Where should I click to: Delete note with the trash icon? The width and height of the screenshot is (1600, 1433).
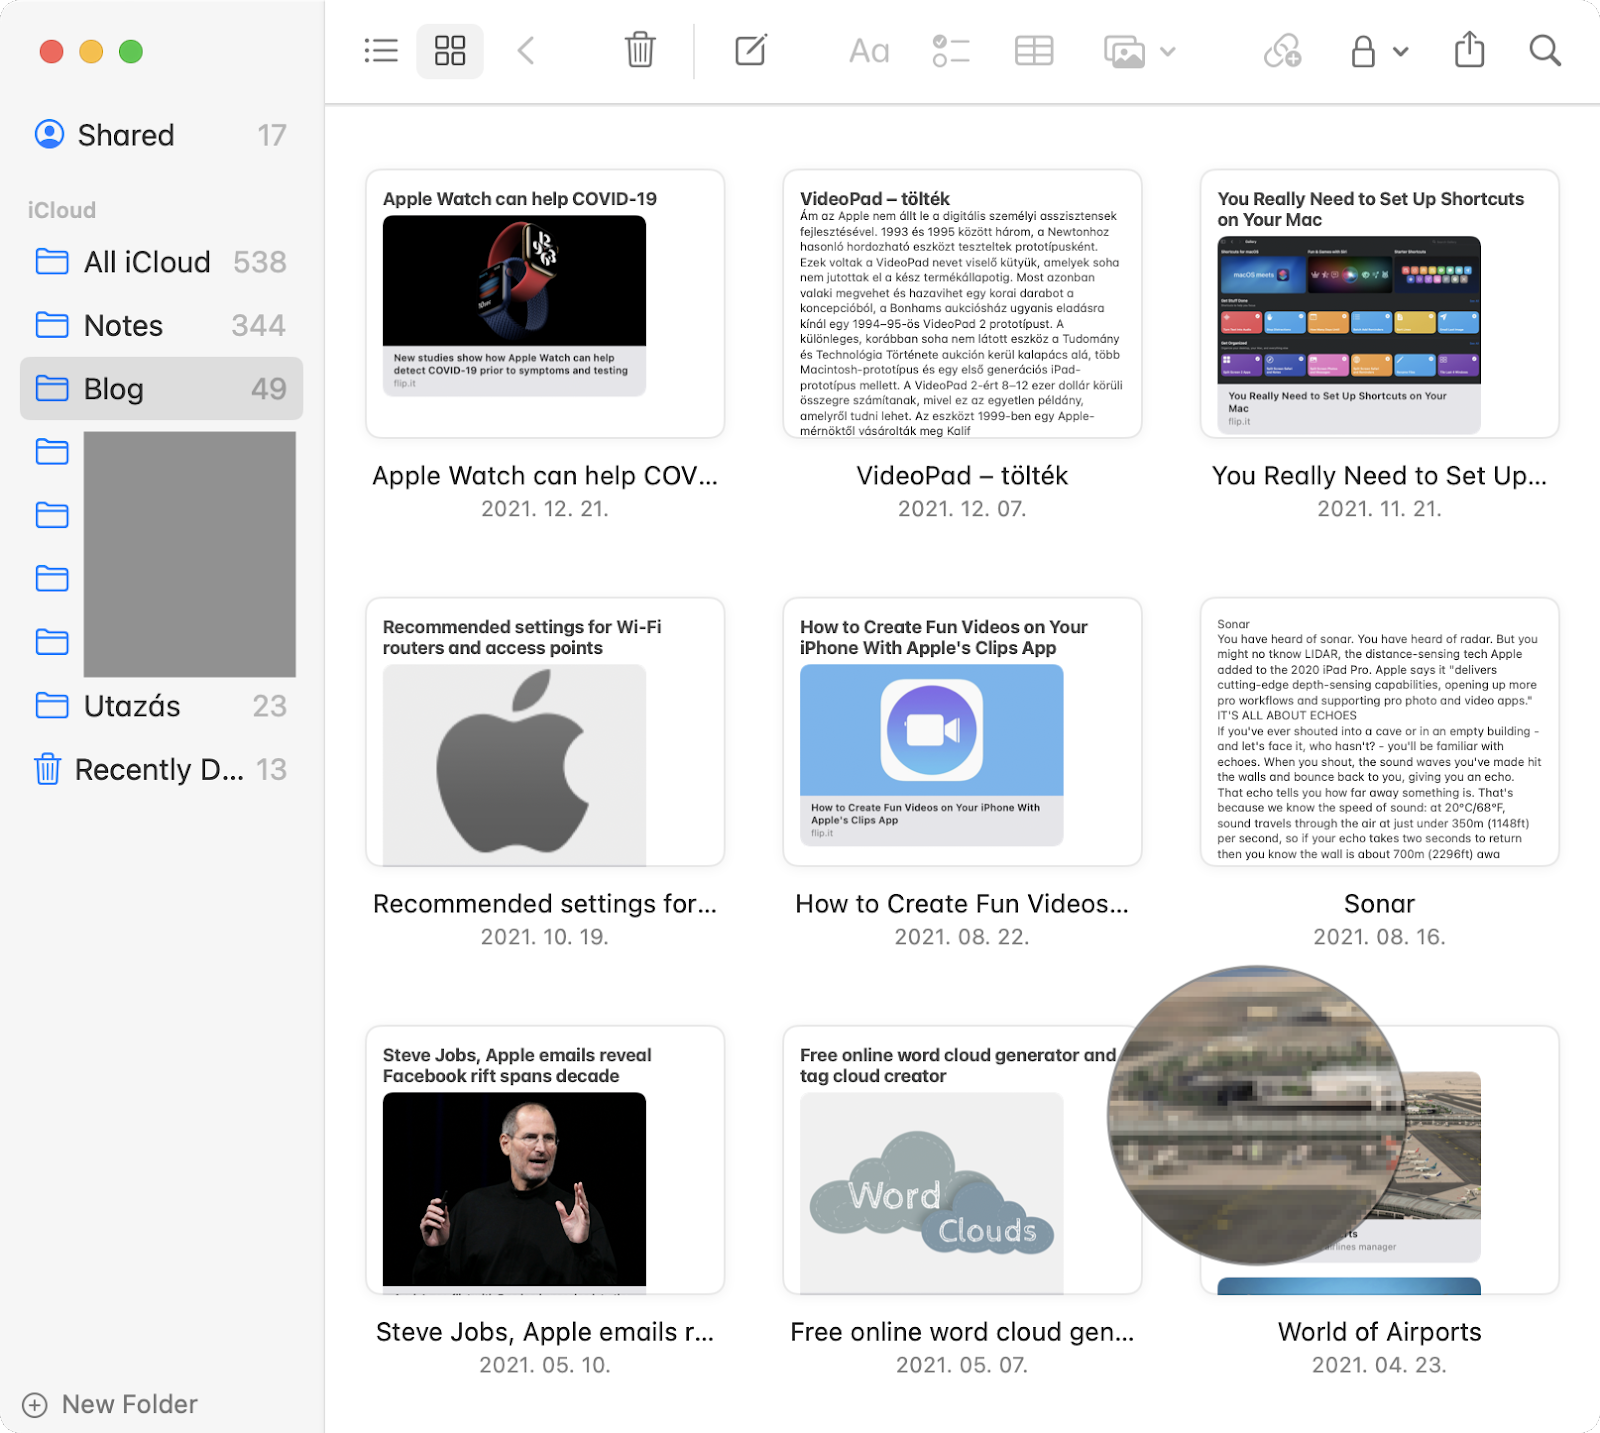[640, 50]
